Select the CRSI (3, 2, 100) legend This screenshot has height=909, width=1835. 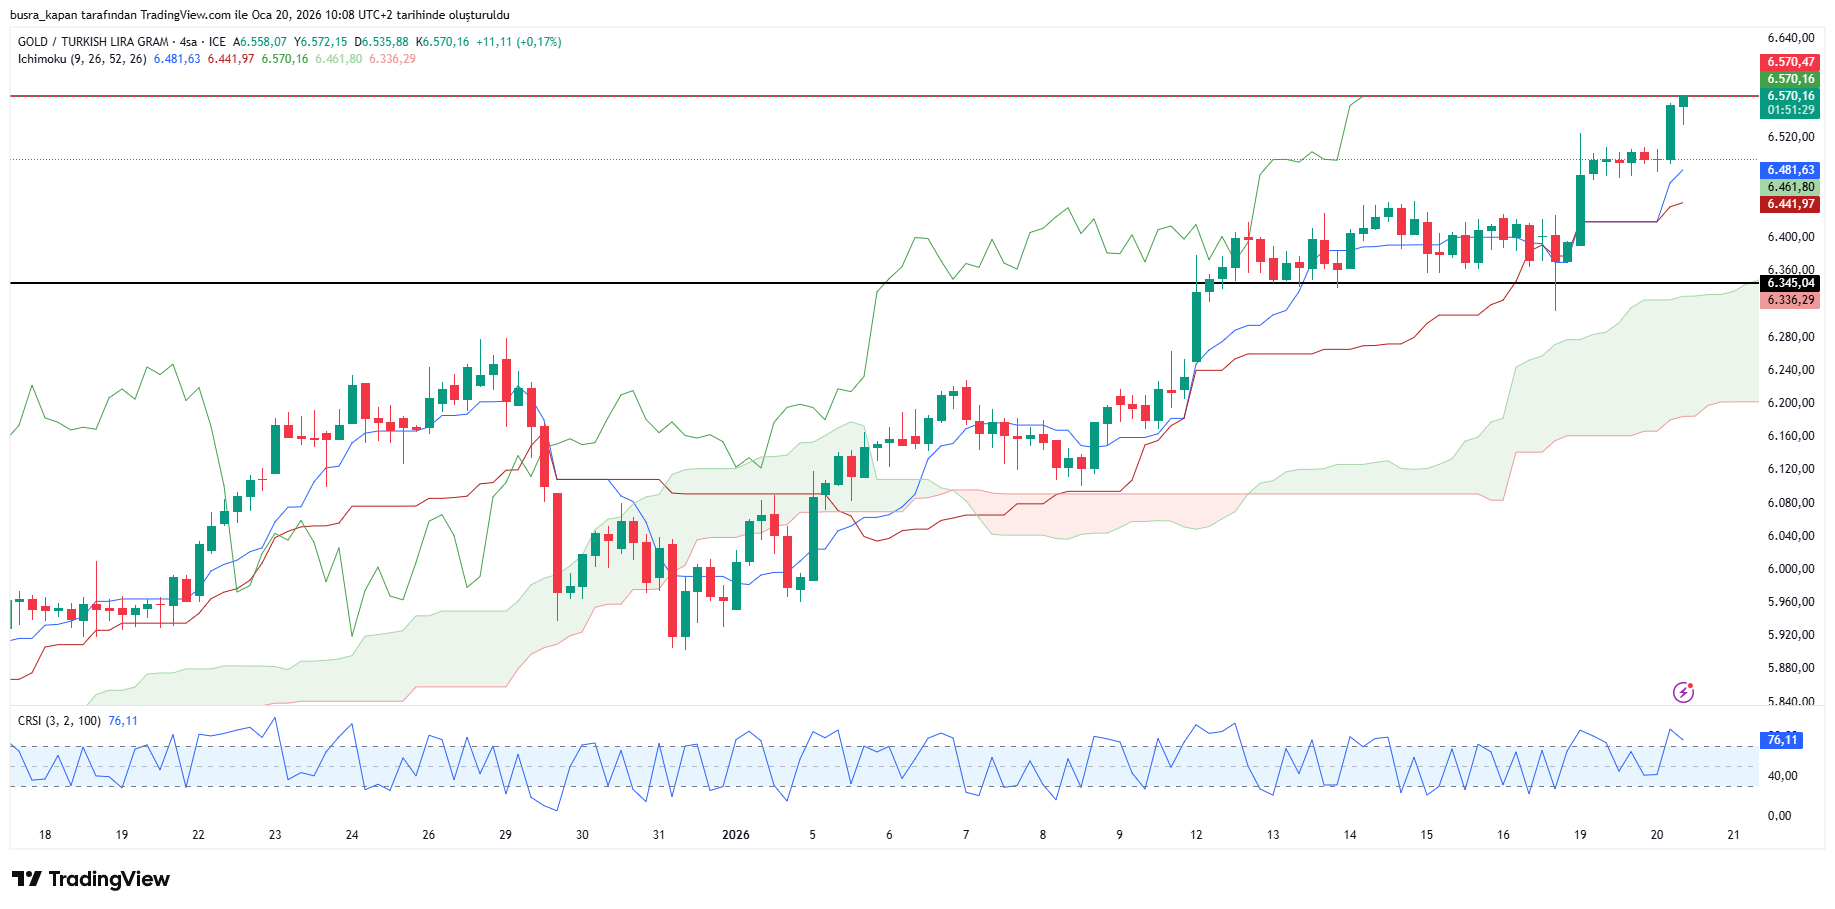coord(59,721)
